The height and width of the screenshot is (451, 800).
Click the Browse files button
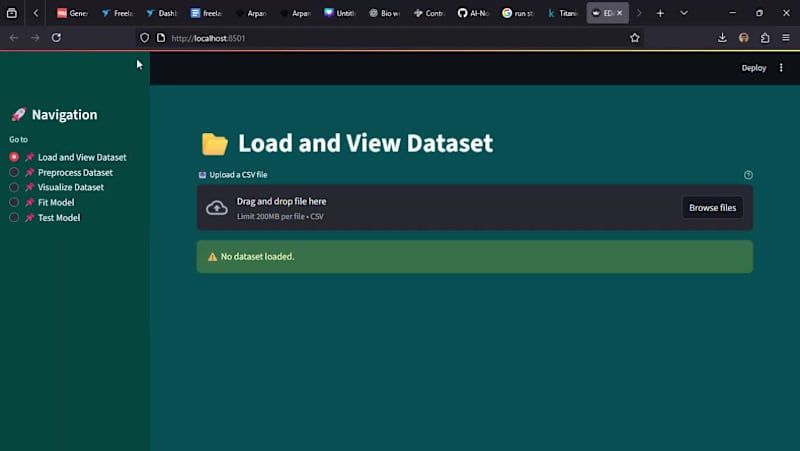pyautogui.click(x=712, y=208)
